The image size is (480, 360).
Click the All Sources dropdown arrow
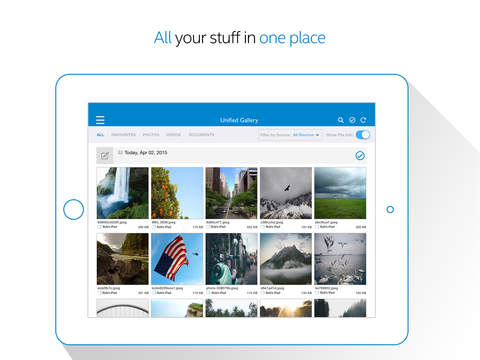(317, 135)
